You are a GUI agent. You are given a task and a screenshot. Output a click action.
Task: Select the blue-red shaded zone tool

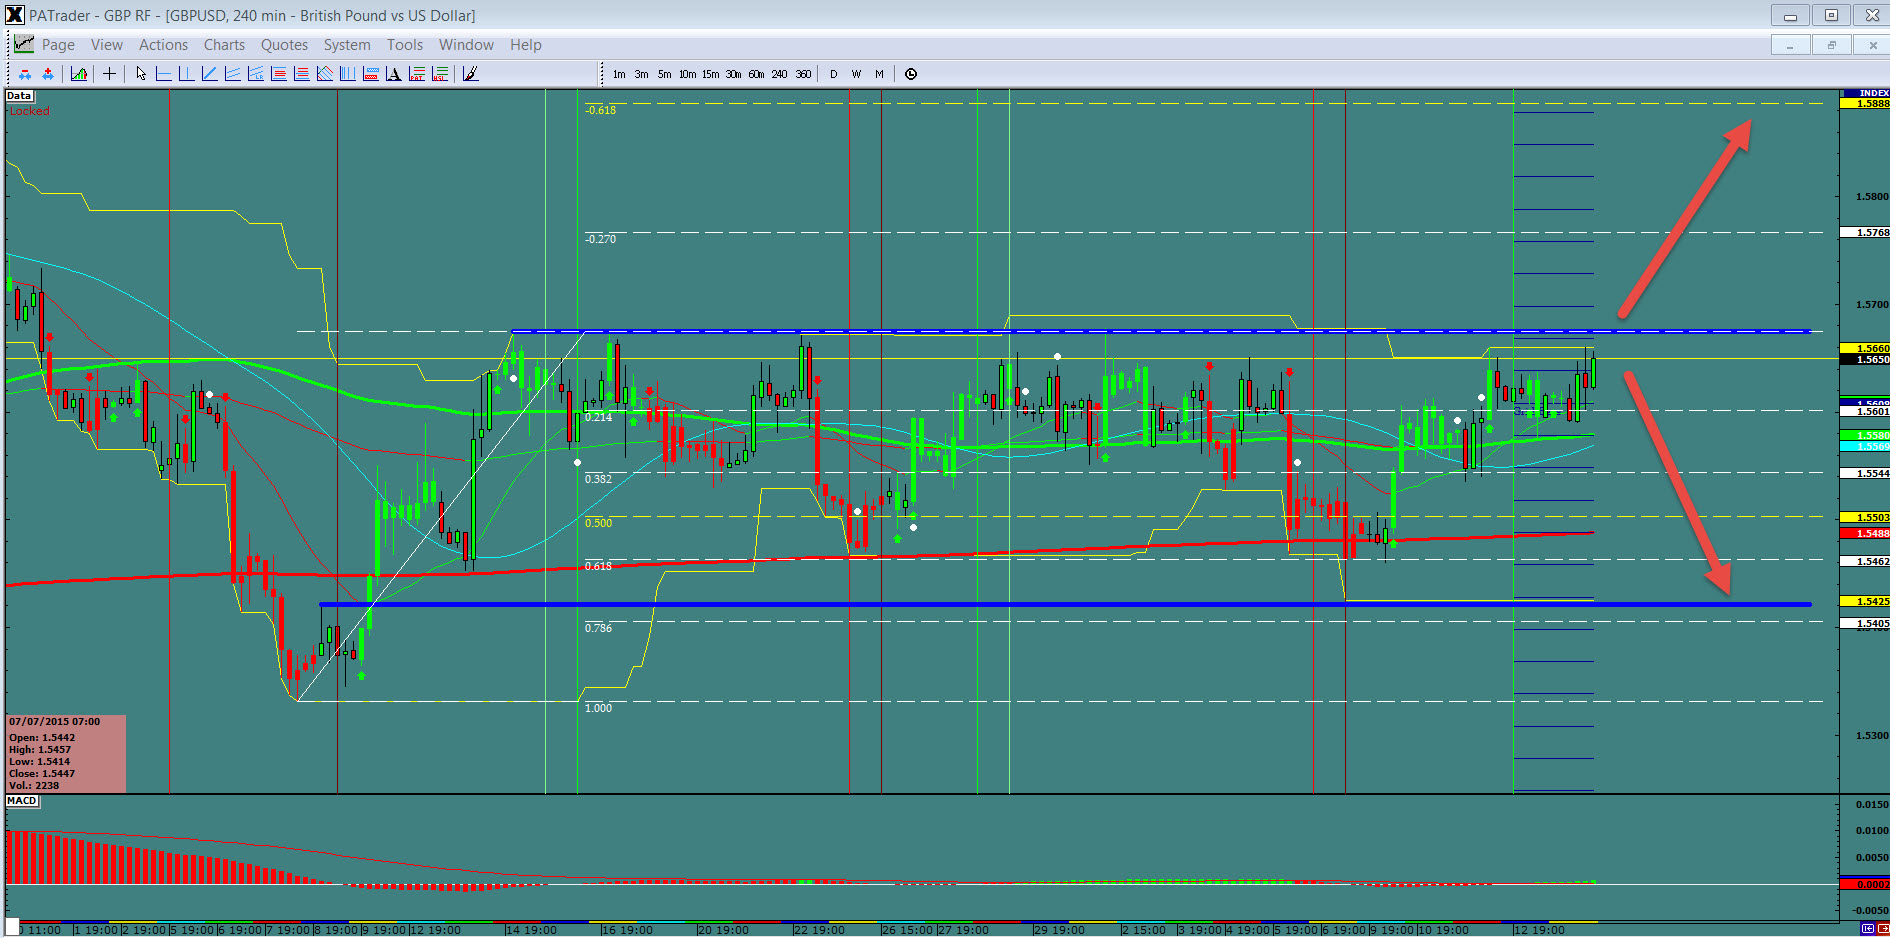coord(370,74)
